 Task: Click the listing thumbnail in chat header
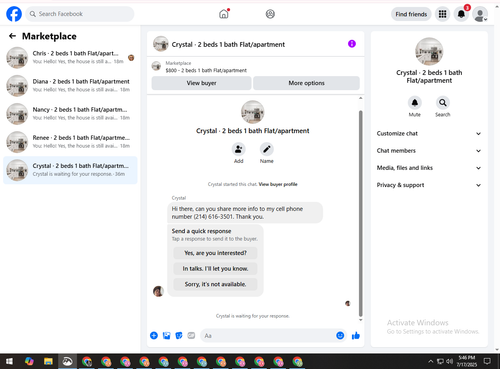161,44
